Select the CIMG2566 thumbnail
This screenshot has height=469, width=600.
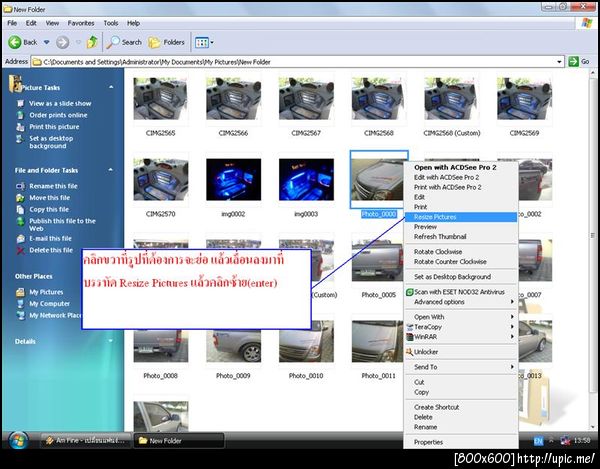pyautogui.click(x=233, y=99)
